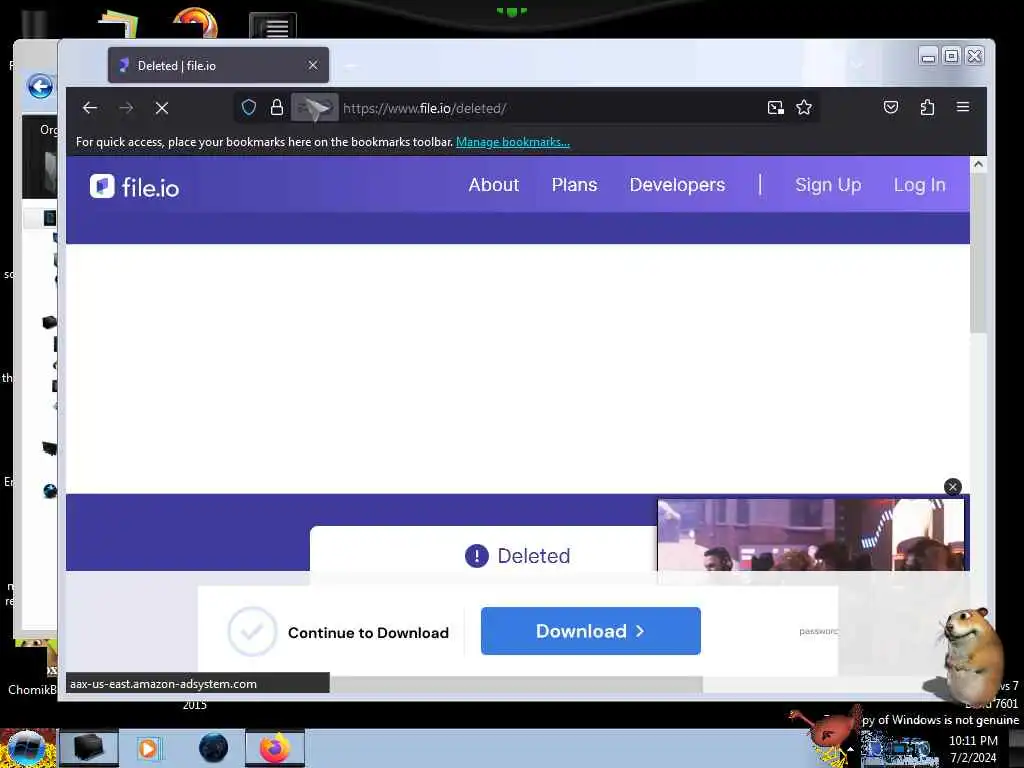Viewport: 1024px width, 768px height.
Task: Stop page loading with the X button
Action: coord(162,108)
